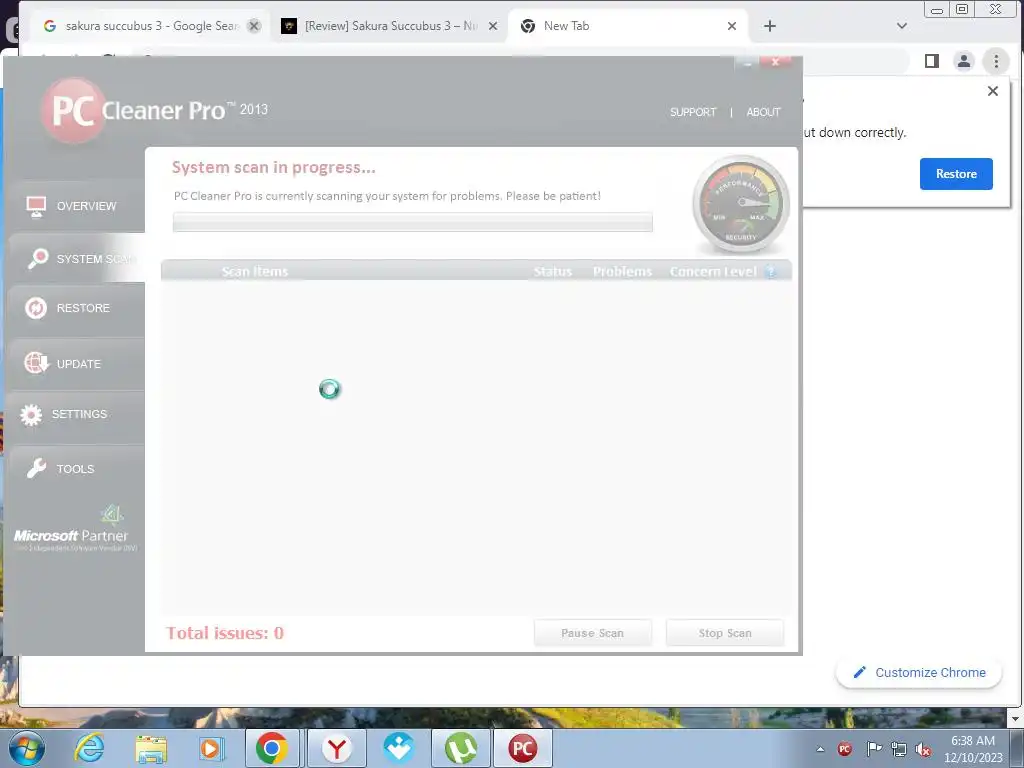This screenshot has width=1024, height=768.
Task: Click the Microsoft Partner badge
Action: click(75, 529)
